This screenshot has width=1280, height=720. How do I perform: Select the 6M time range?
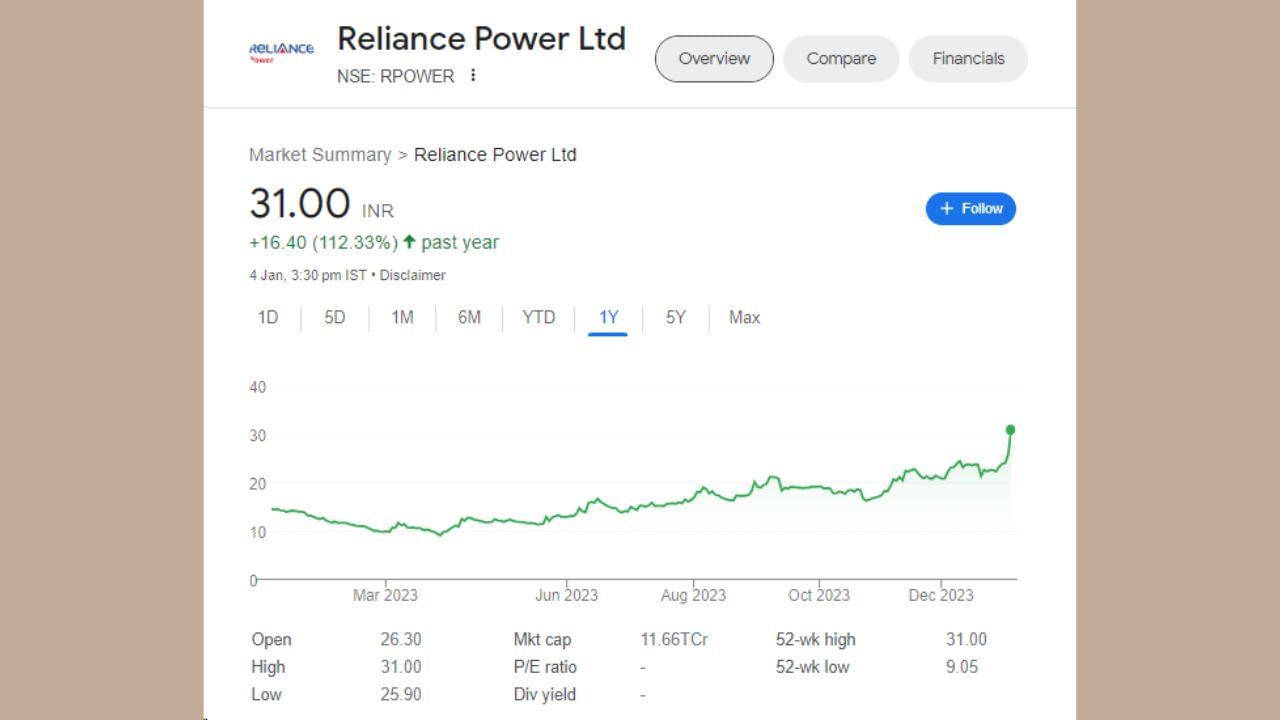pyautogui.click(x=469, y=317)
